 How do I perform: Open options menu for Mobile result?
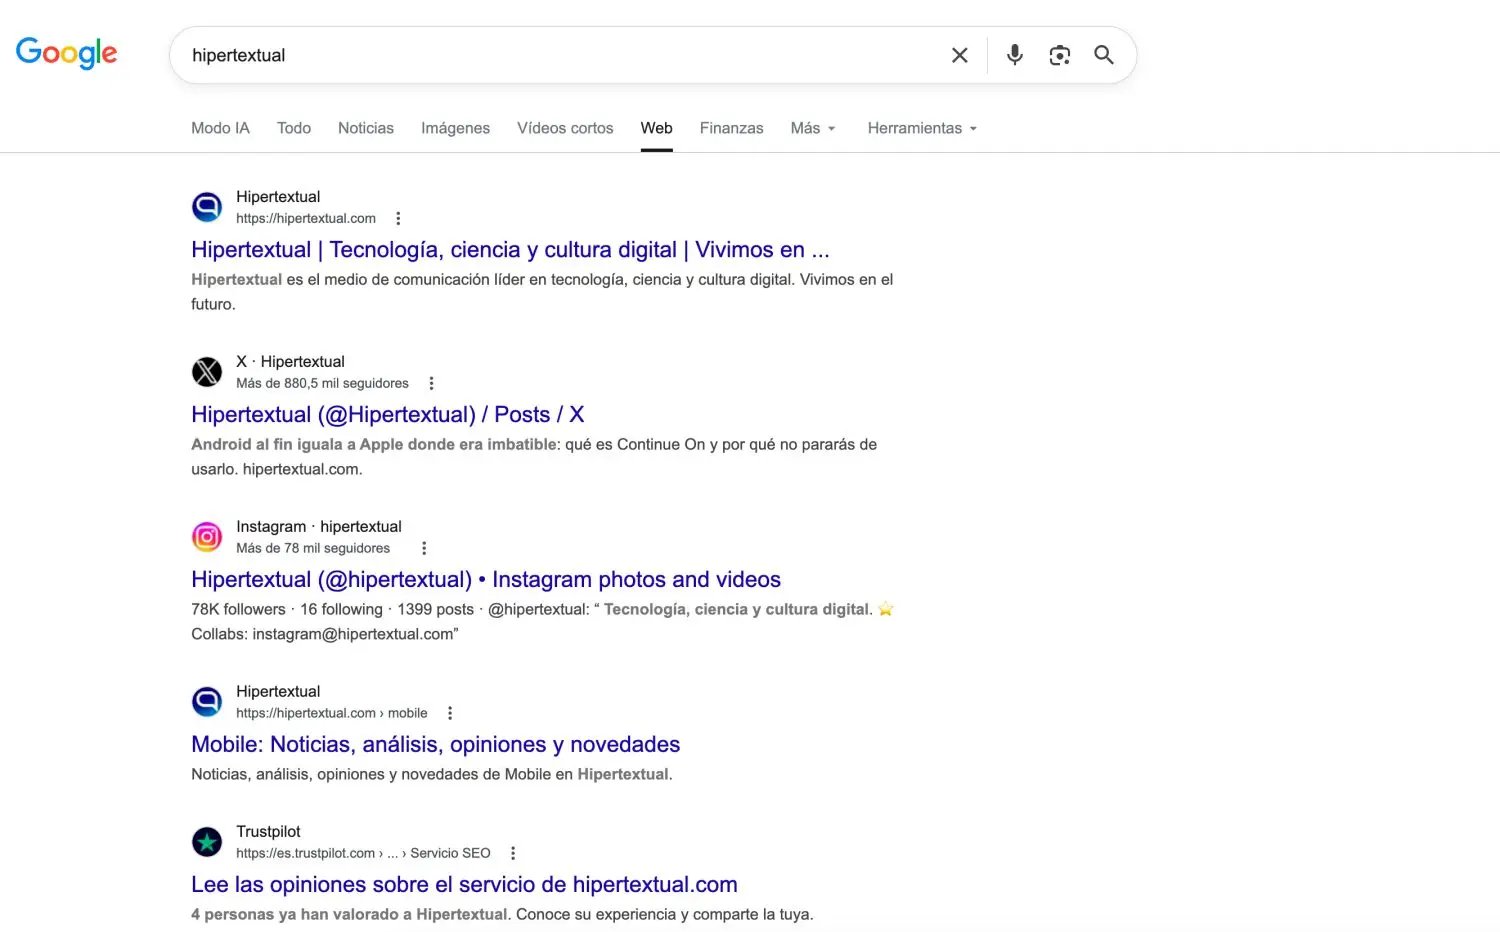coord(450,713)
